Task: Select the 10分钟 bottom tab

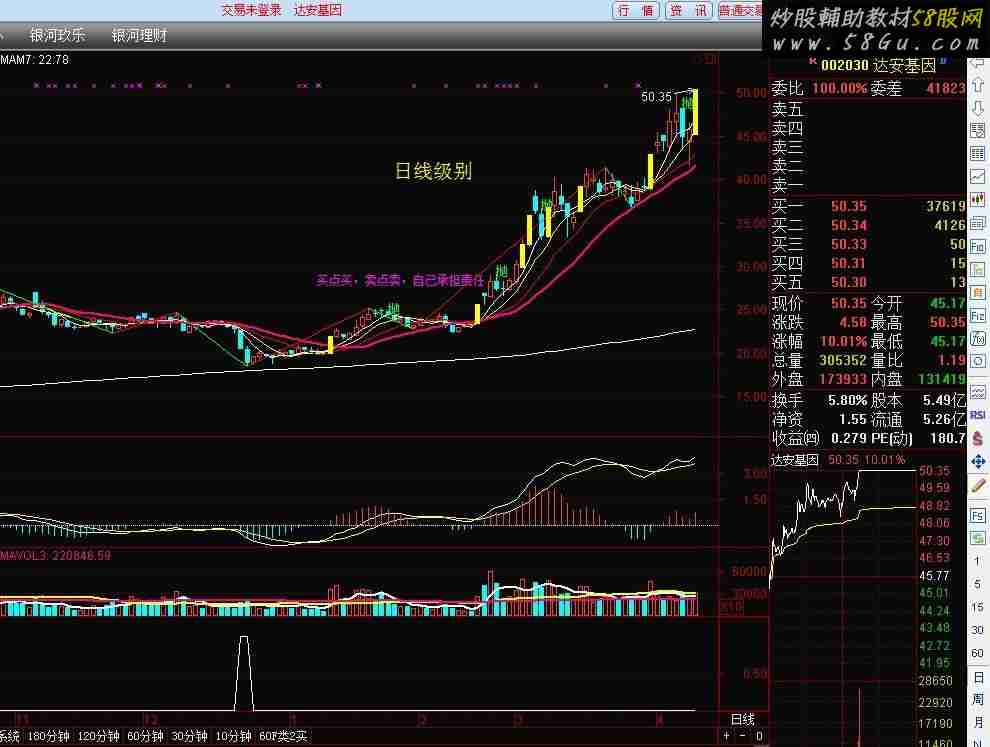Action: point(234,736)
